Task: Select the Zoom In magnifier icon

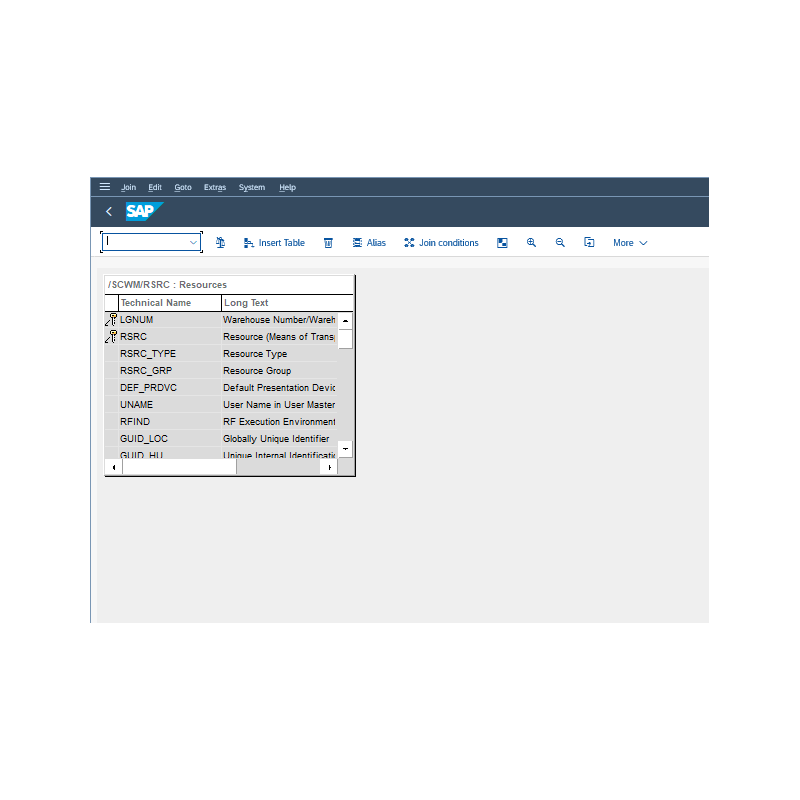Action: tap(531, 242)
